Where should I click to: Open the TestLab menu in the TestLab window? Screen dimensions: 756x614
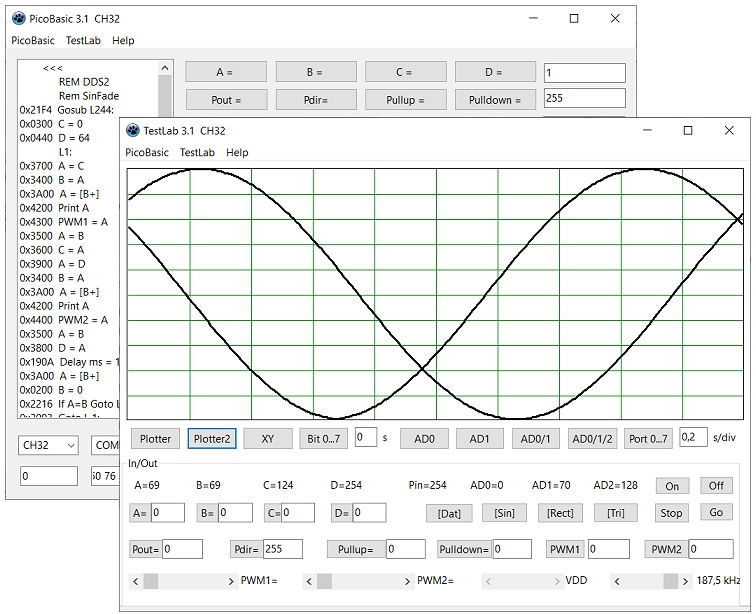point(197,153)
